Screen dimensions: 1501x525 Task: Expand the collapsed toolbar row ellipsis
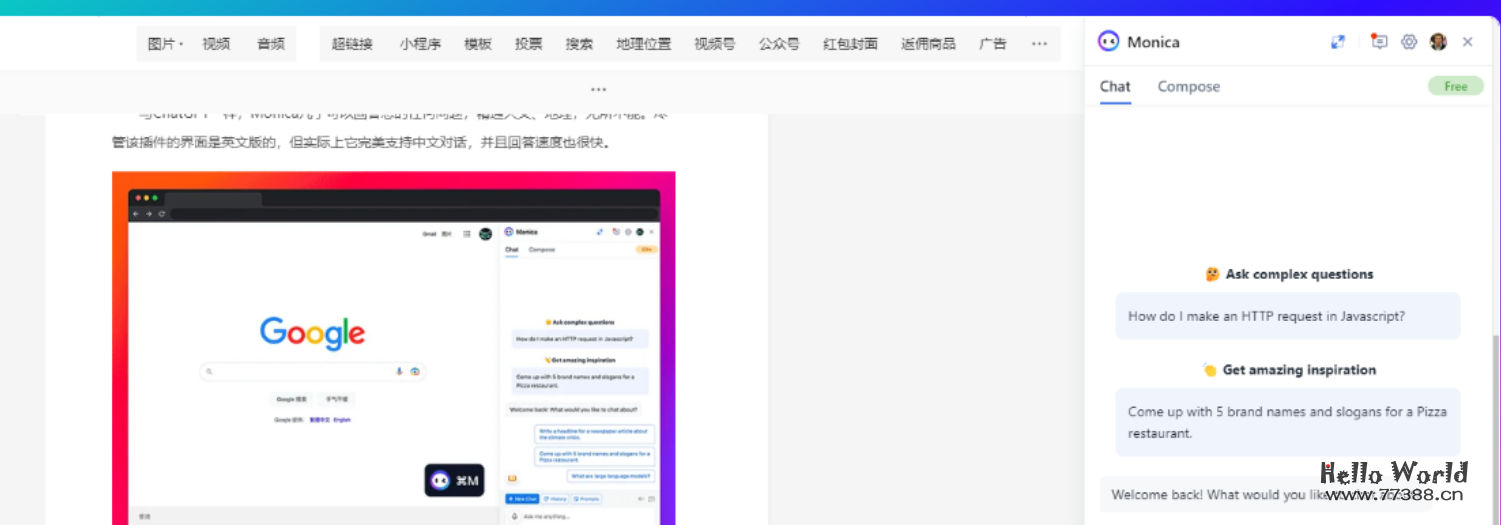tap(599, 90)
